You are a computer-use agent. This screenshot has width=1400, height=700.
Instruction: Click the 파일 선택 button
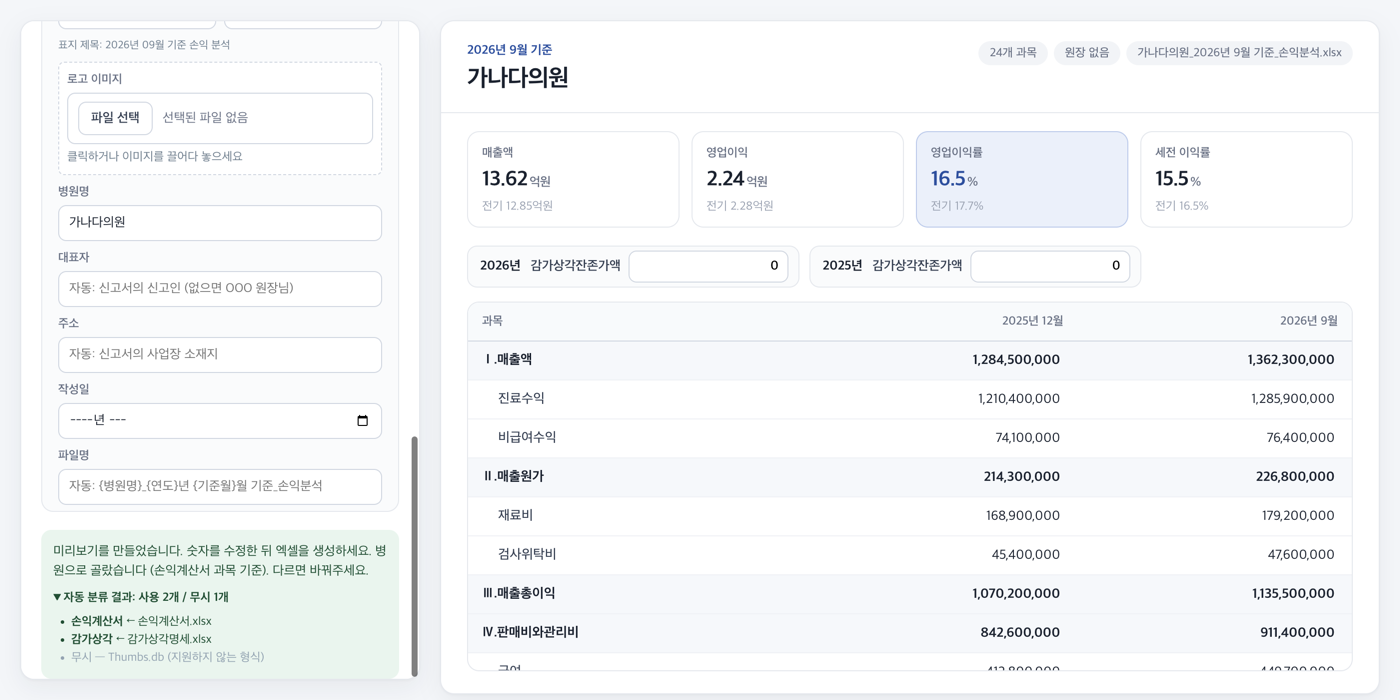[x=115, y=118]
